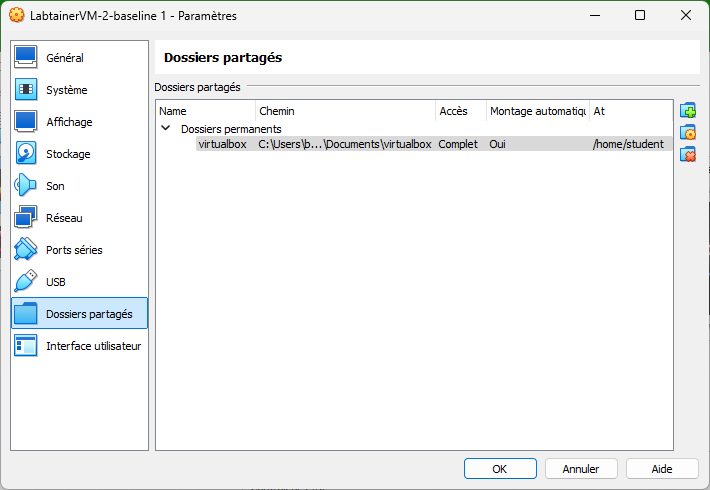Switch to Ports séries settings
The image size is (710, 490).
coord(73,250)
